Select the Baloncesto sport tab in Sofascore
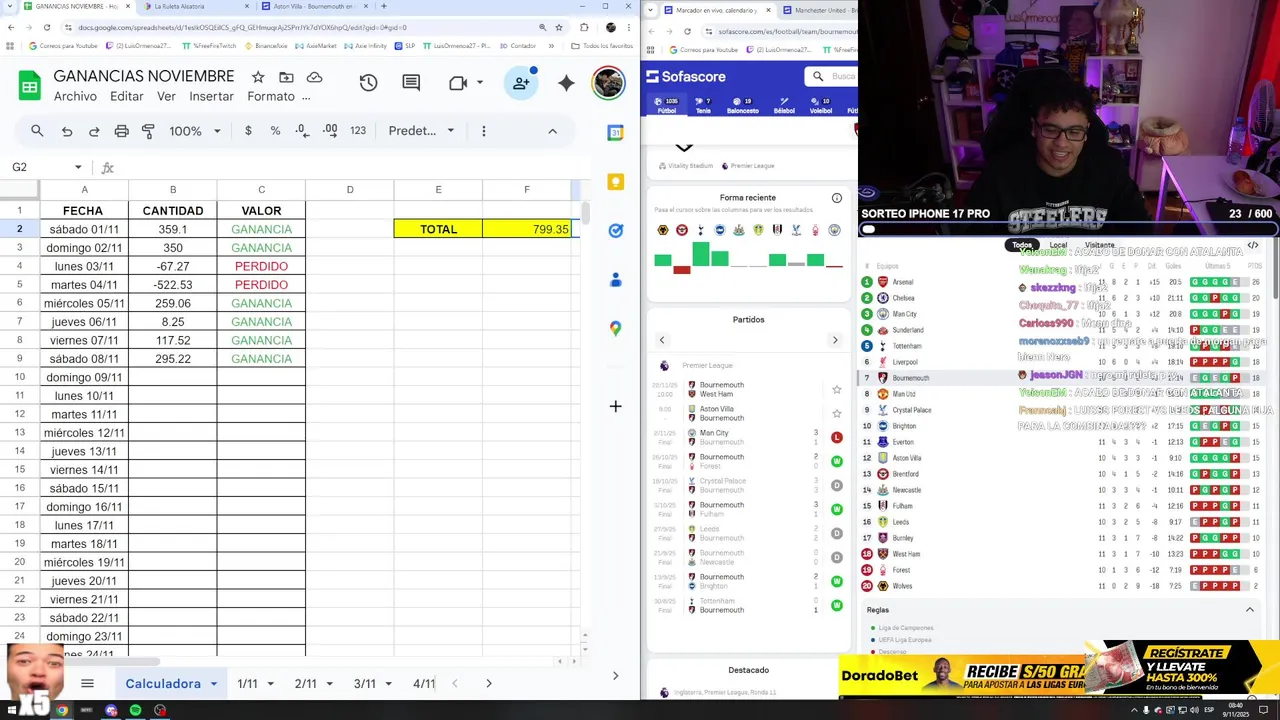The height and width of the screenshot is (720, 1280). pyautogui.click(x=743, y=105)
